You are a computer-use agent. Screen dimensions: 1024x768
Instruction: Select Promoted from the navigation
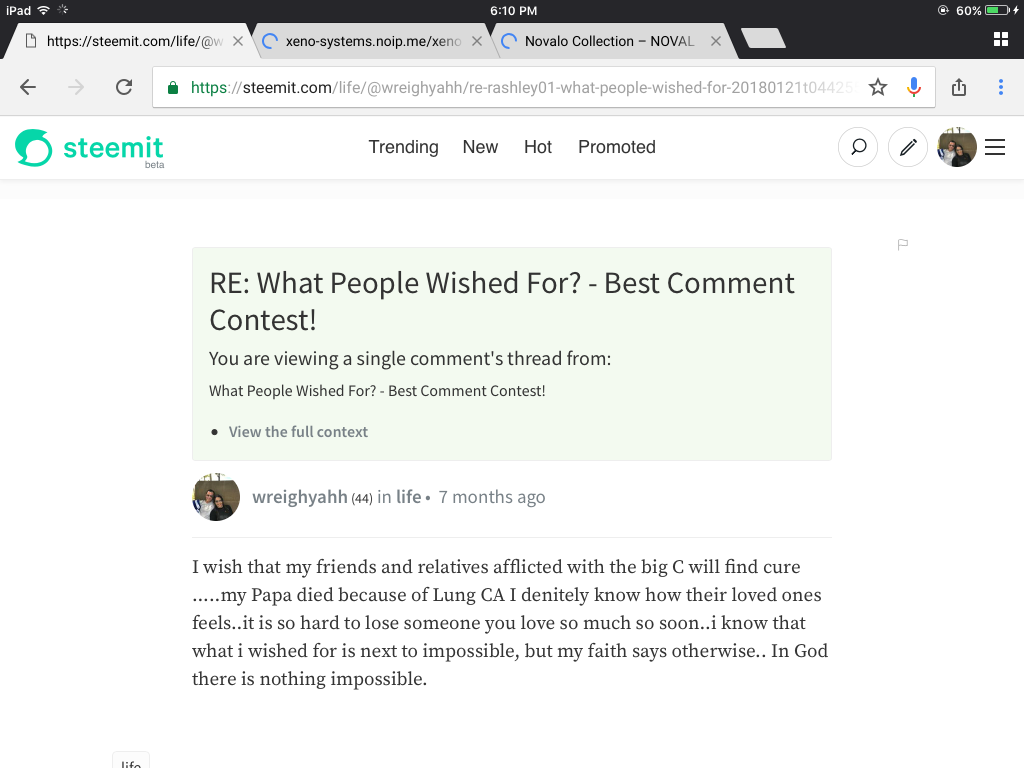click(x=616, y=147)
